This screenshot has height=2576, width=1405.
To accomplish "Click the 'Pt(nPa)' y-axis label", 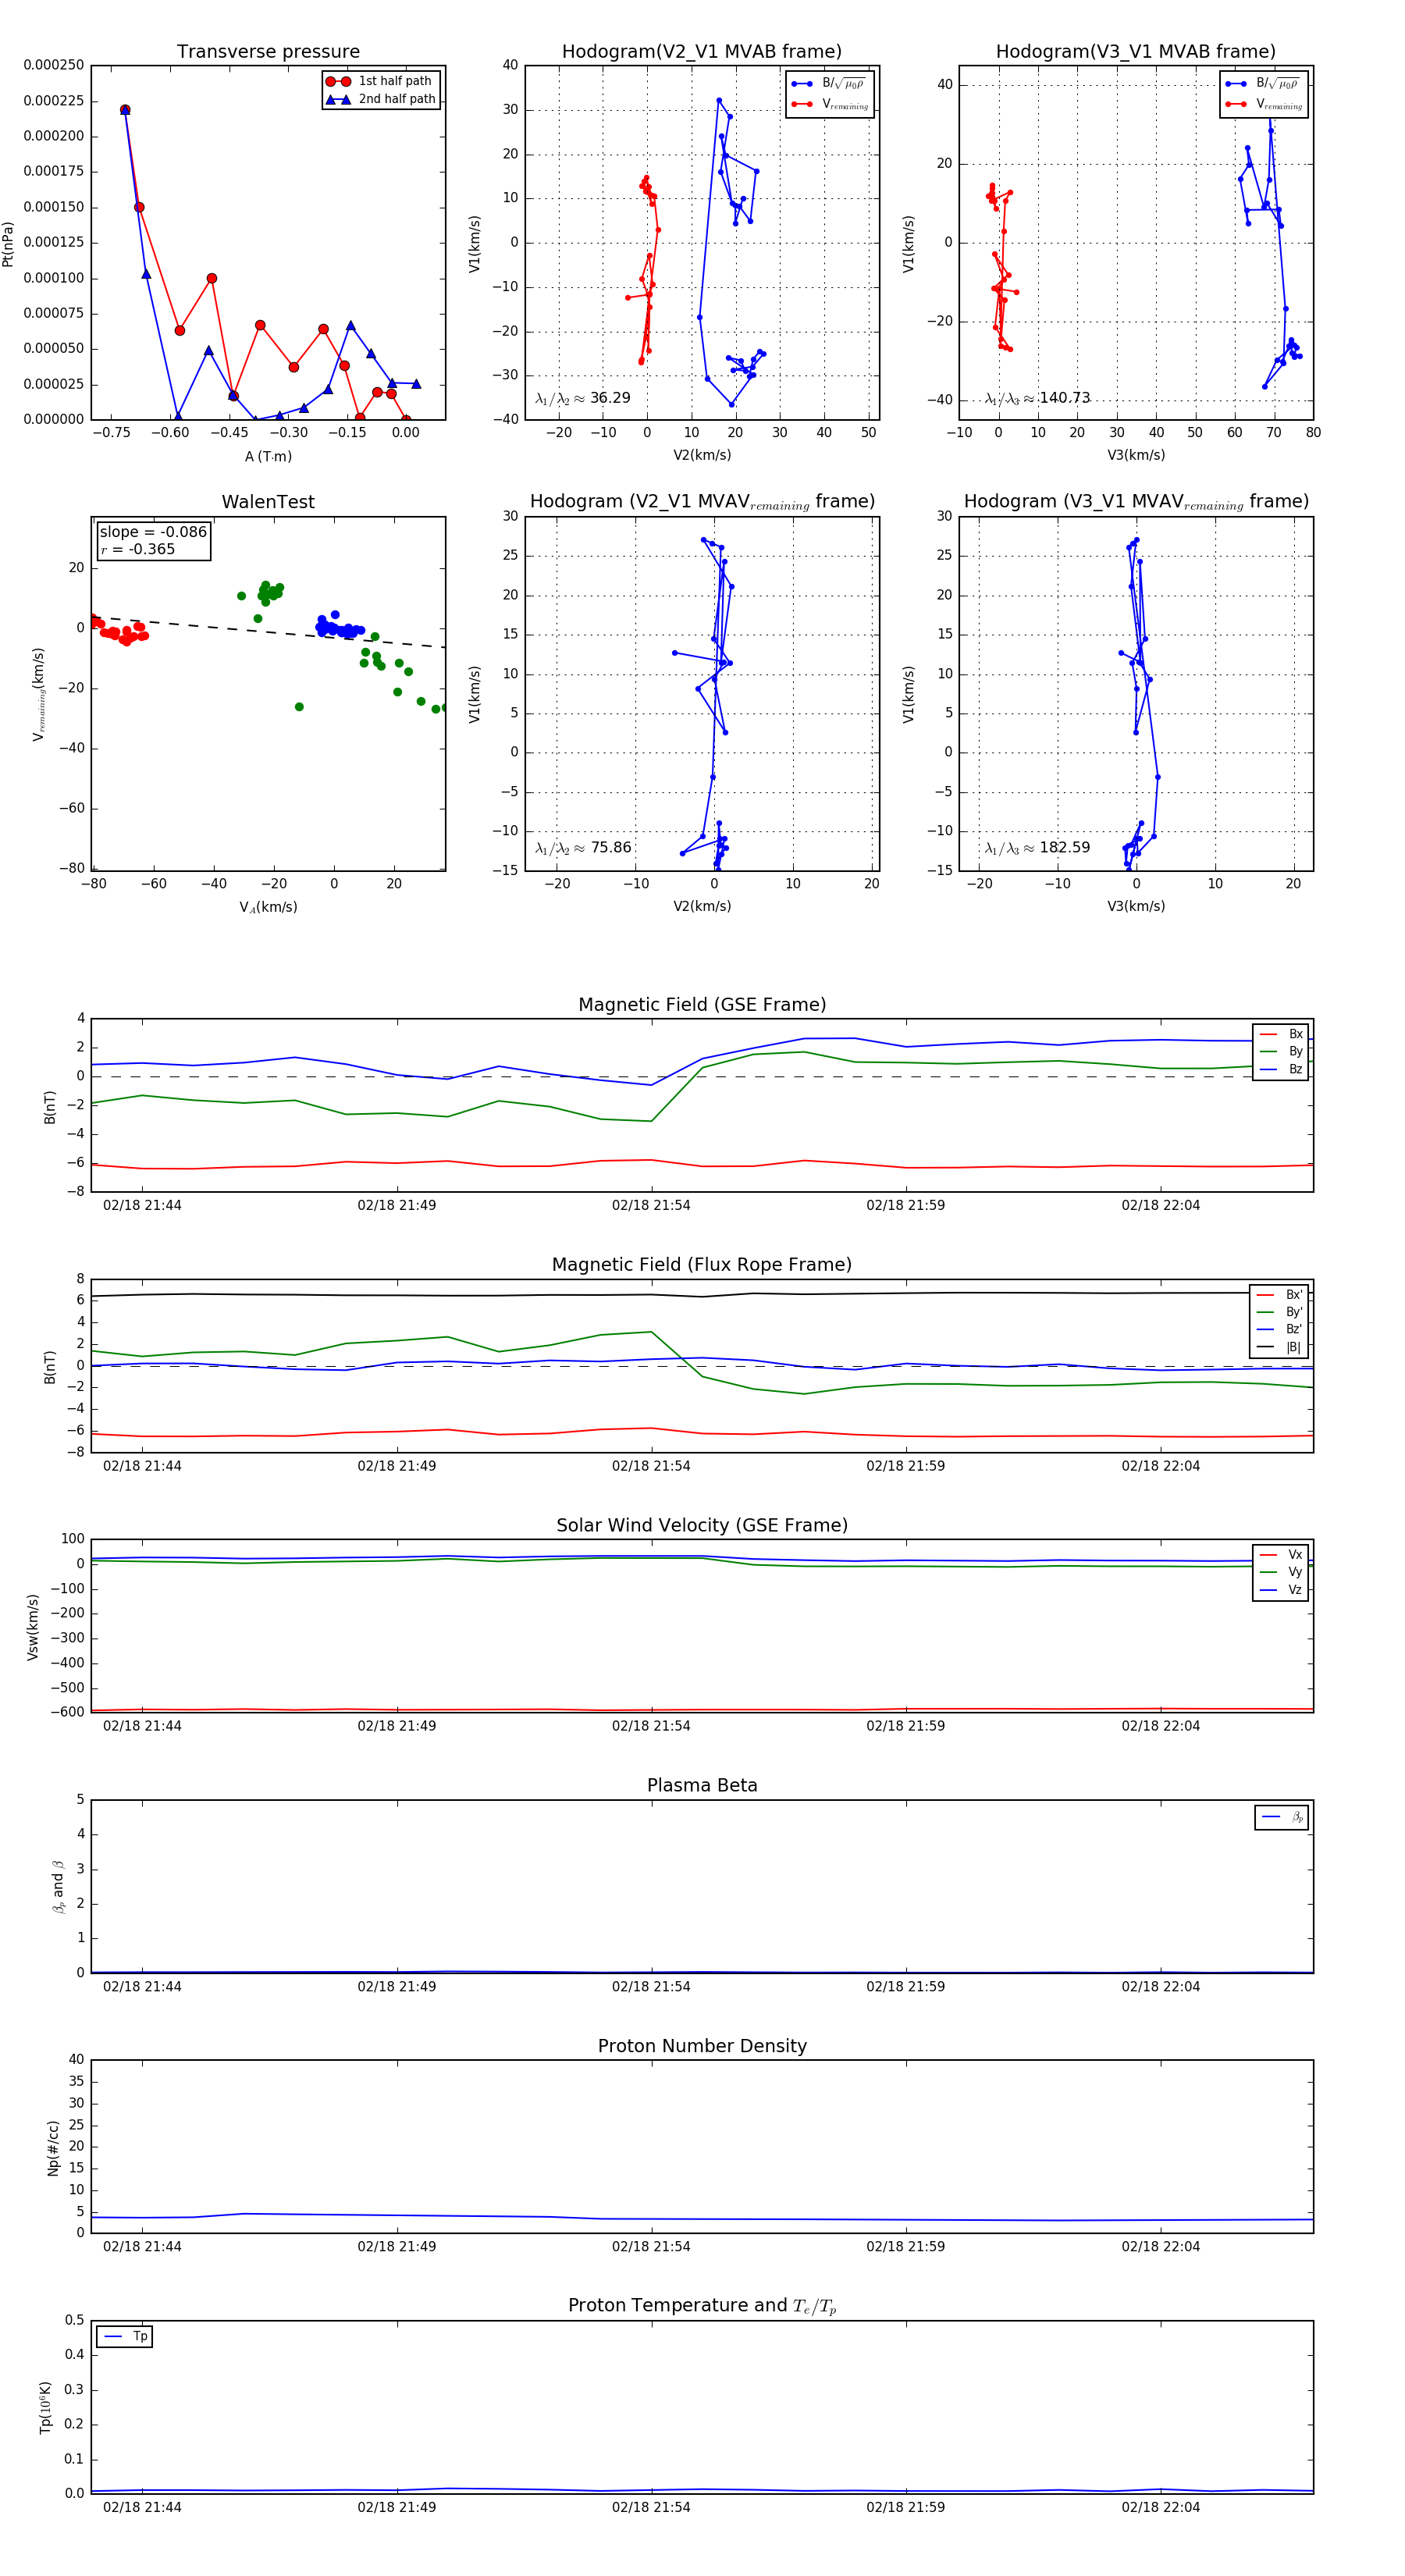I will click(x=9, y=244).
